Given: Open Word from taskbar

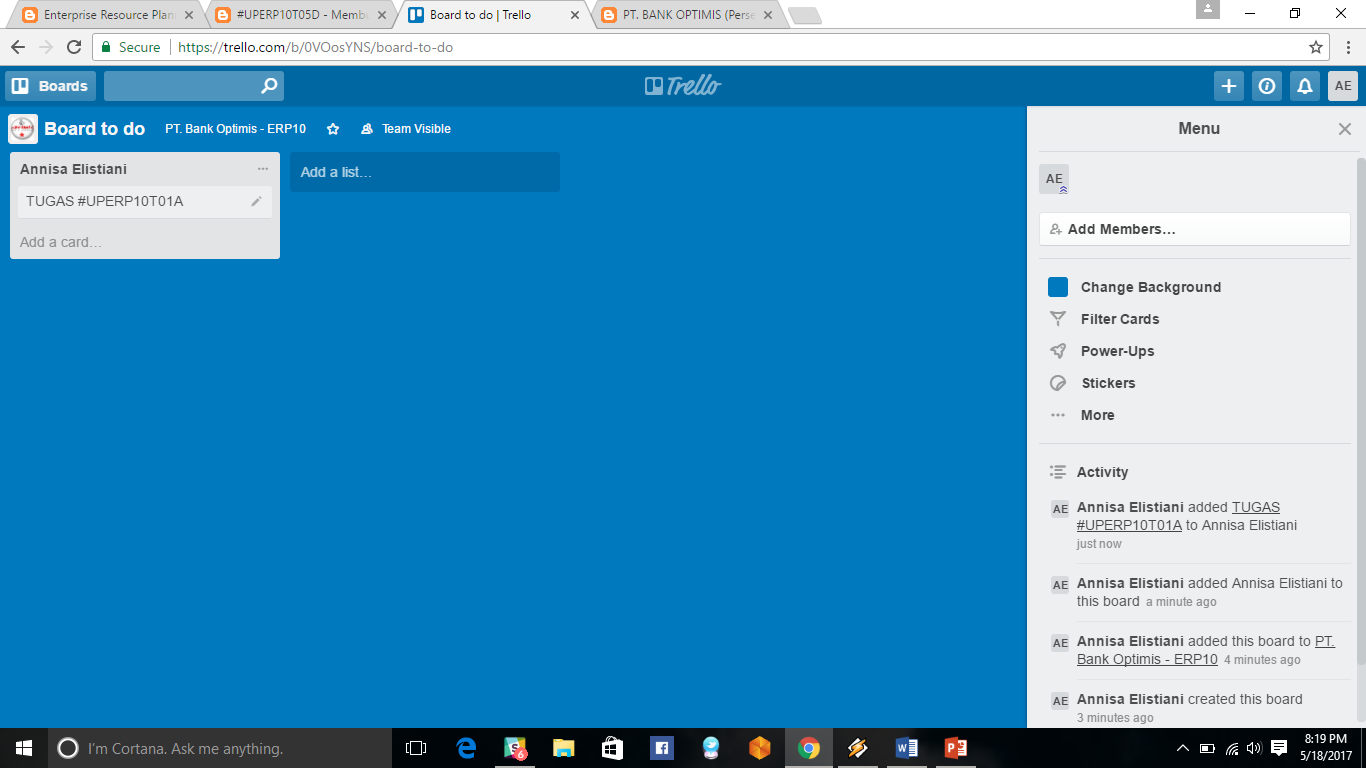Looking at the screenshot, I should tap(907, 748).
